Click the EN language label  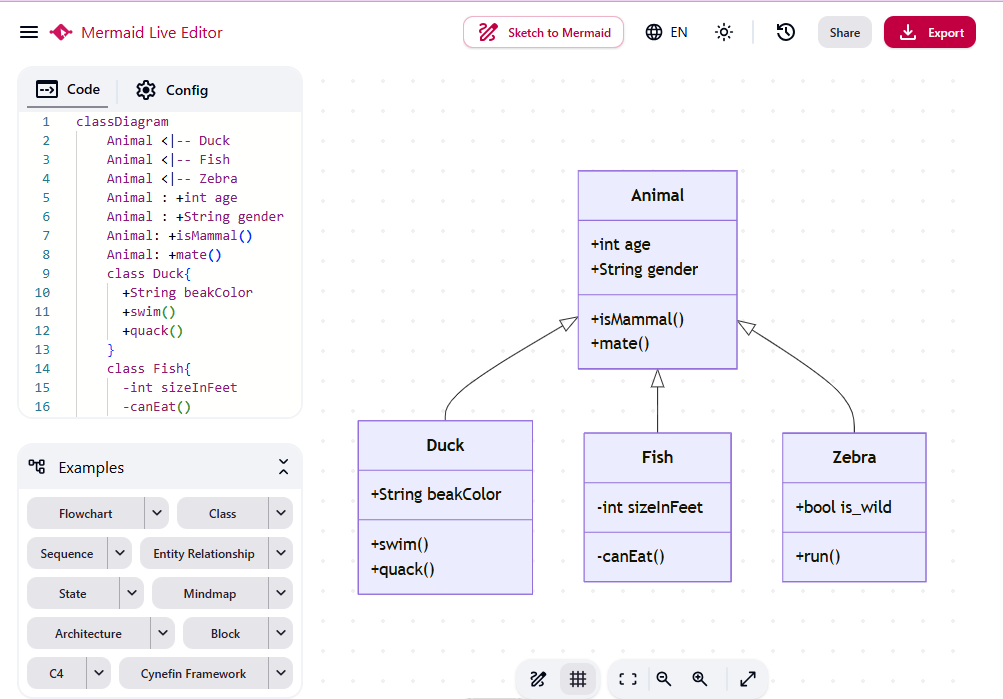(679, 32)
